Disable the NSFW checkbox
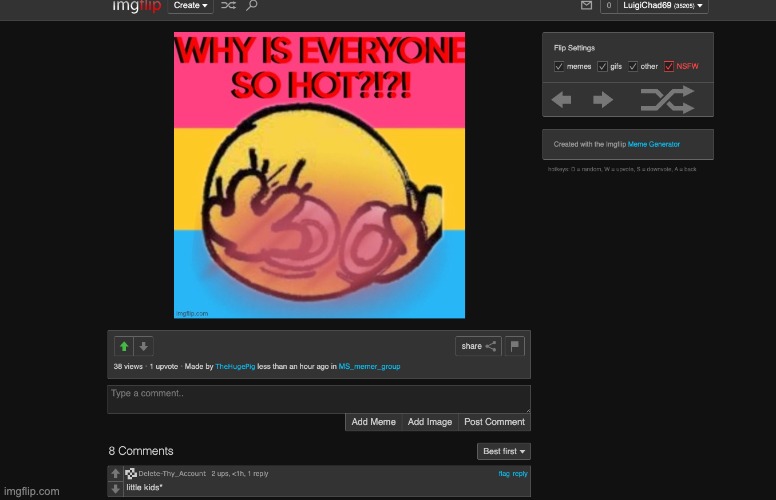This screenshot has height=500, width=776. pos(669,67)
